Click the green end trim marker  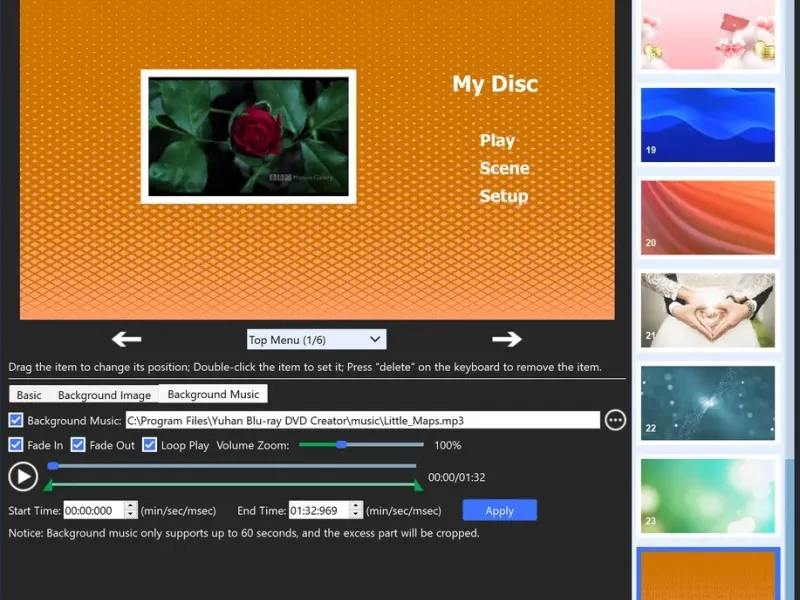[418, 485]
